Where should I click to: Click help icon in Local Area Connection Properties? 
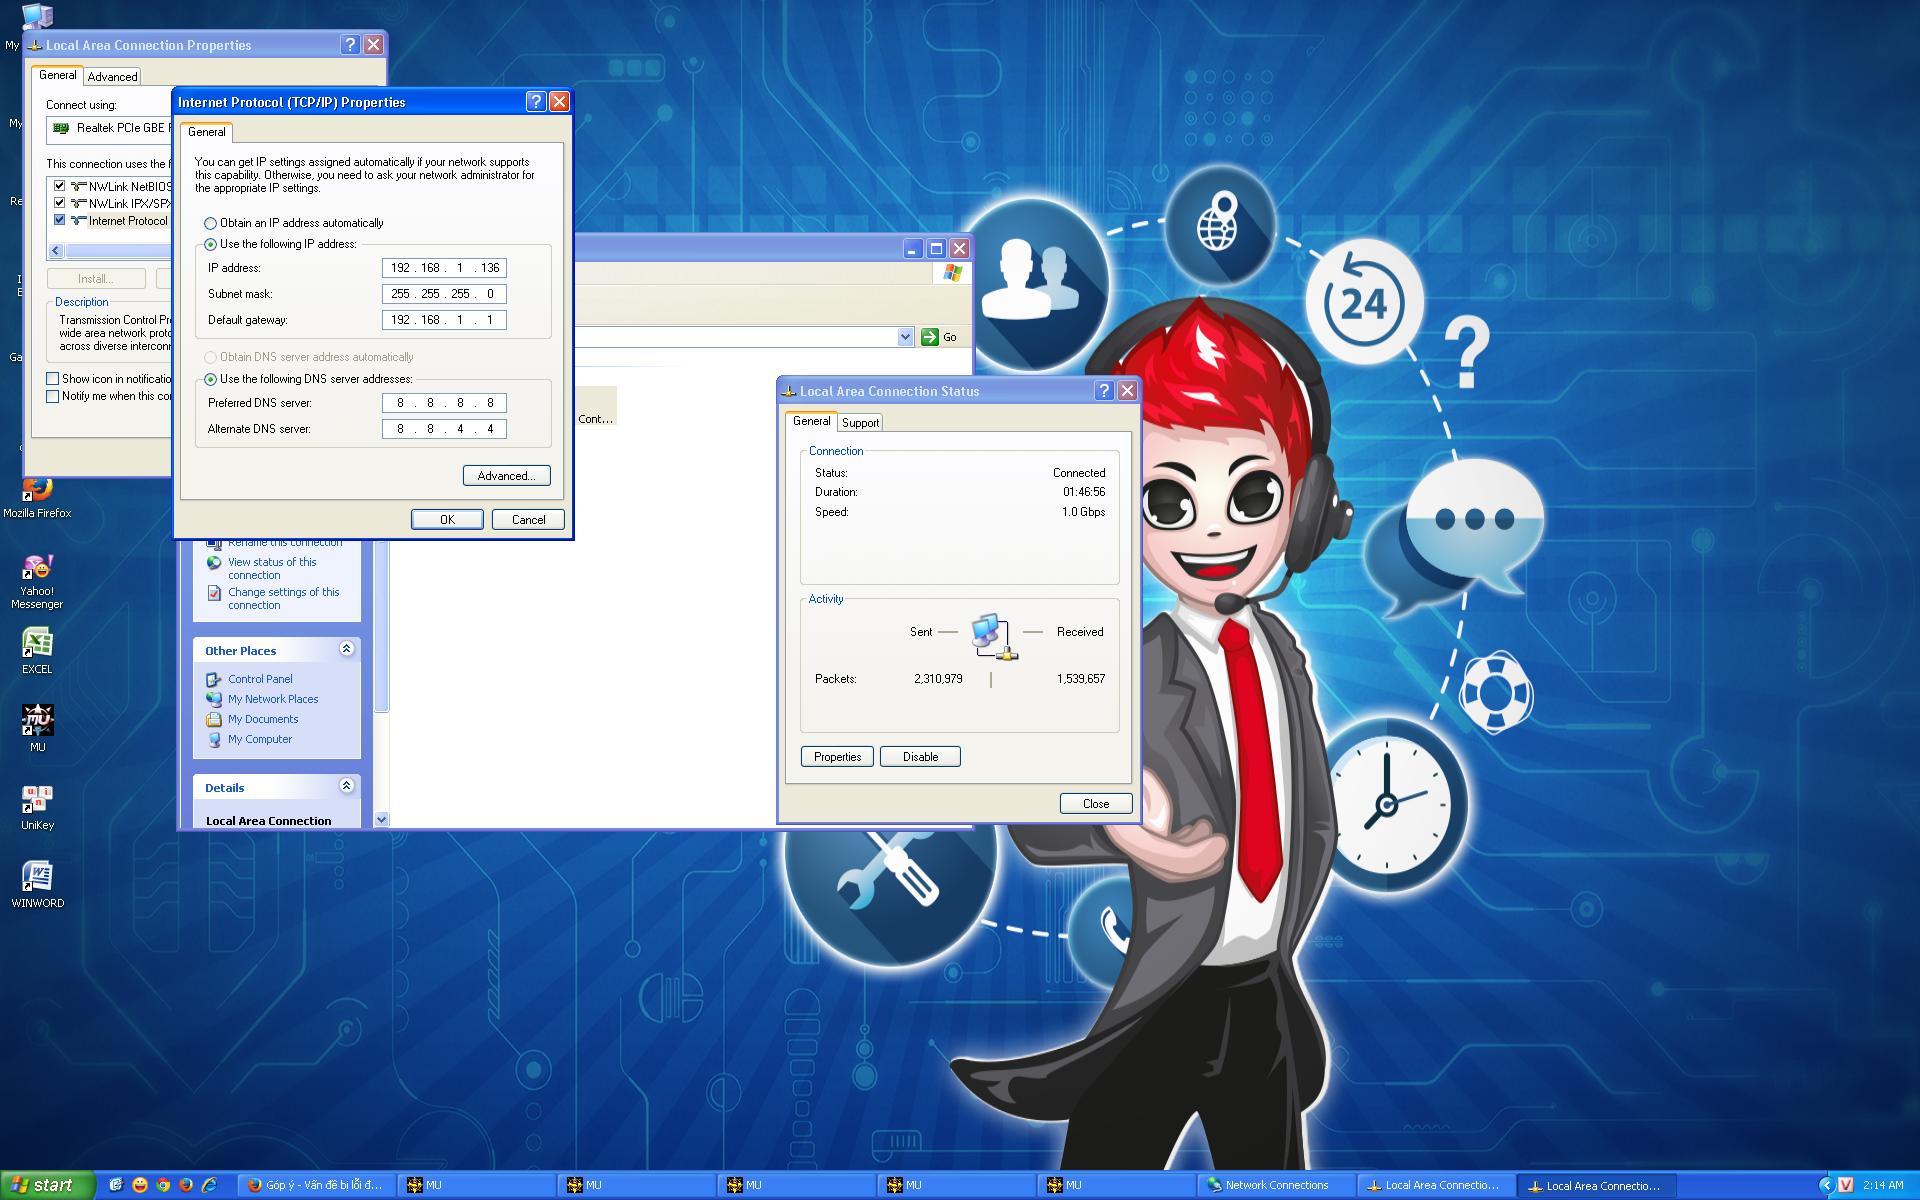(x=350, y=44)
